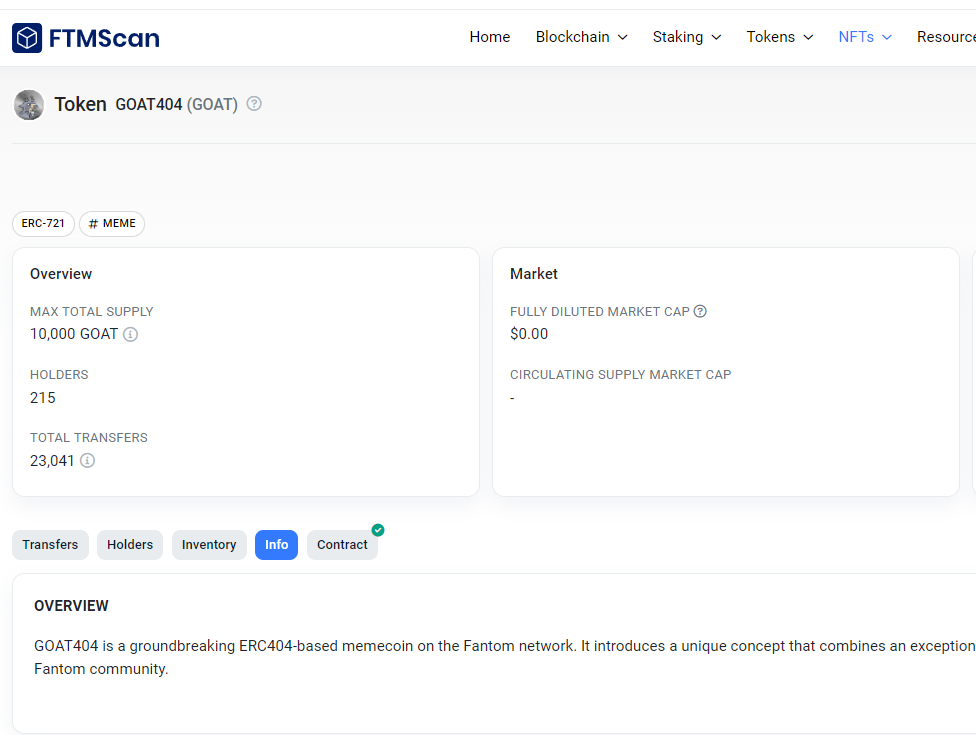
Task: Click the OVERVIEW heading in info panel
Action: click(71, 606)
